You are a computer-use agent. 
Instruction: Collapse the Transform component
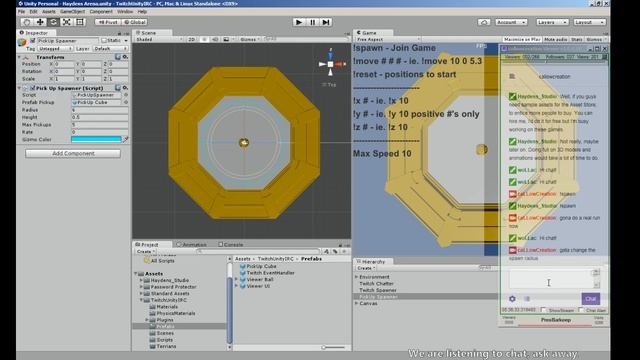coord(20,58)
